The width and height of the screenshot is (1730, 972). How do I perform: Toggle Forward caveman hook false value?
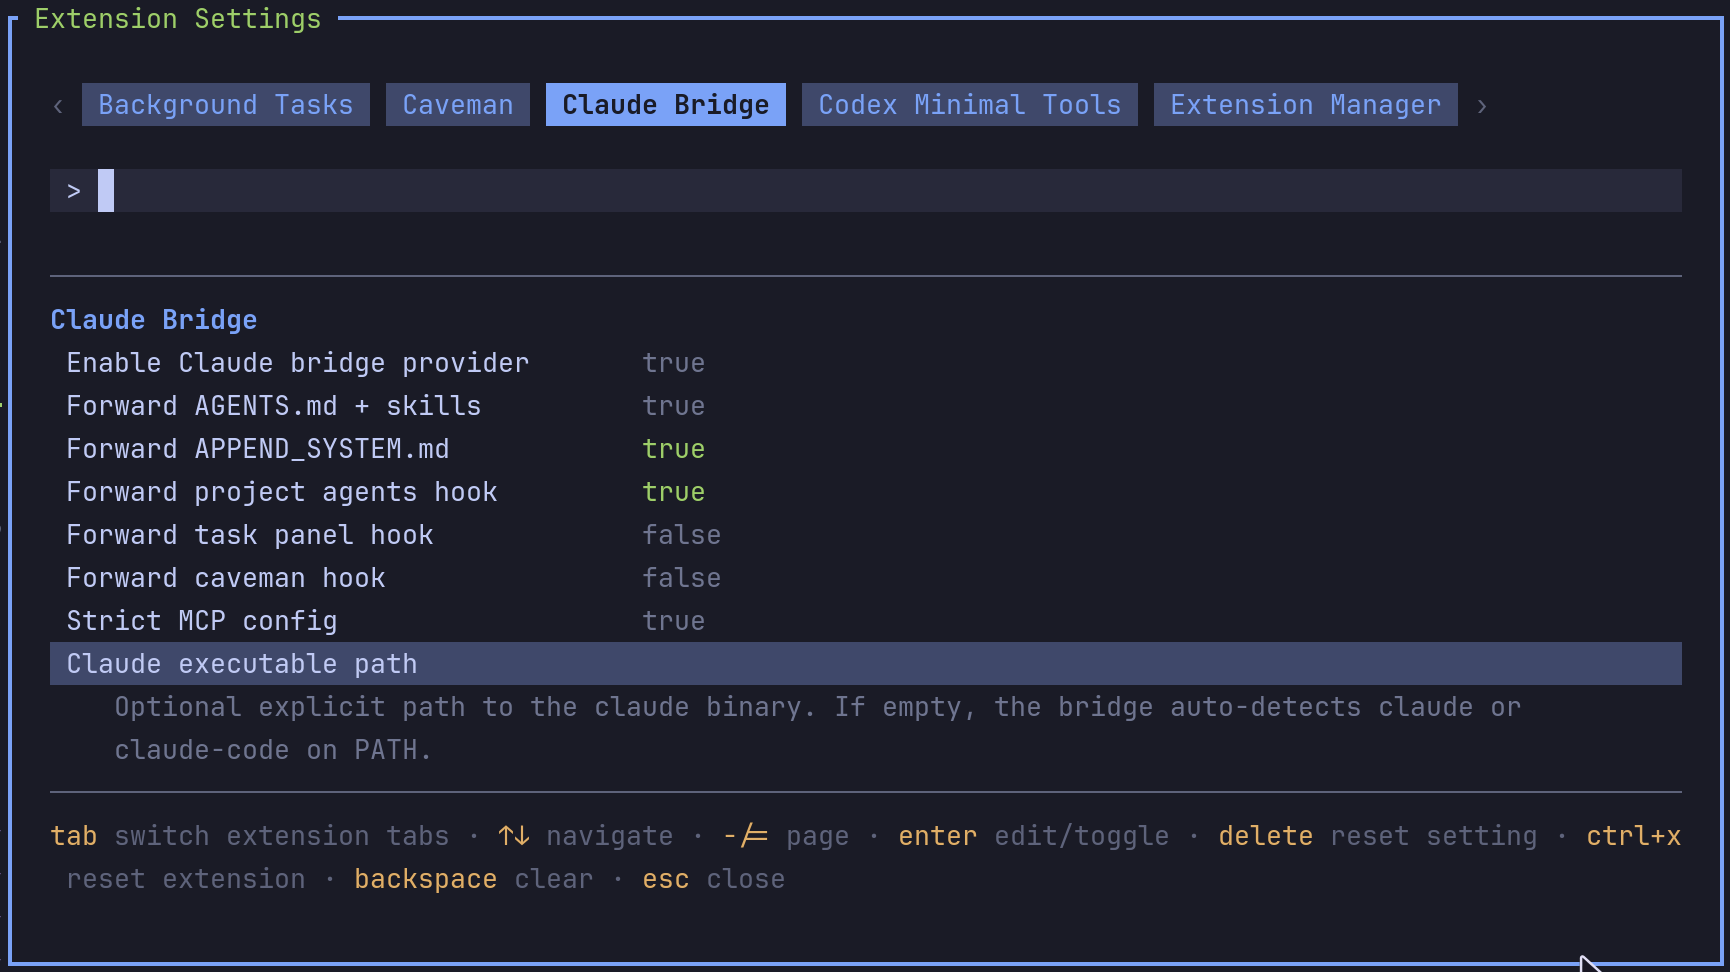point(682,578)
